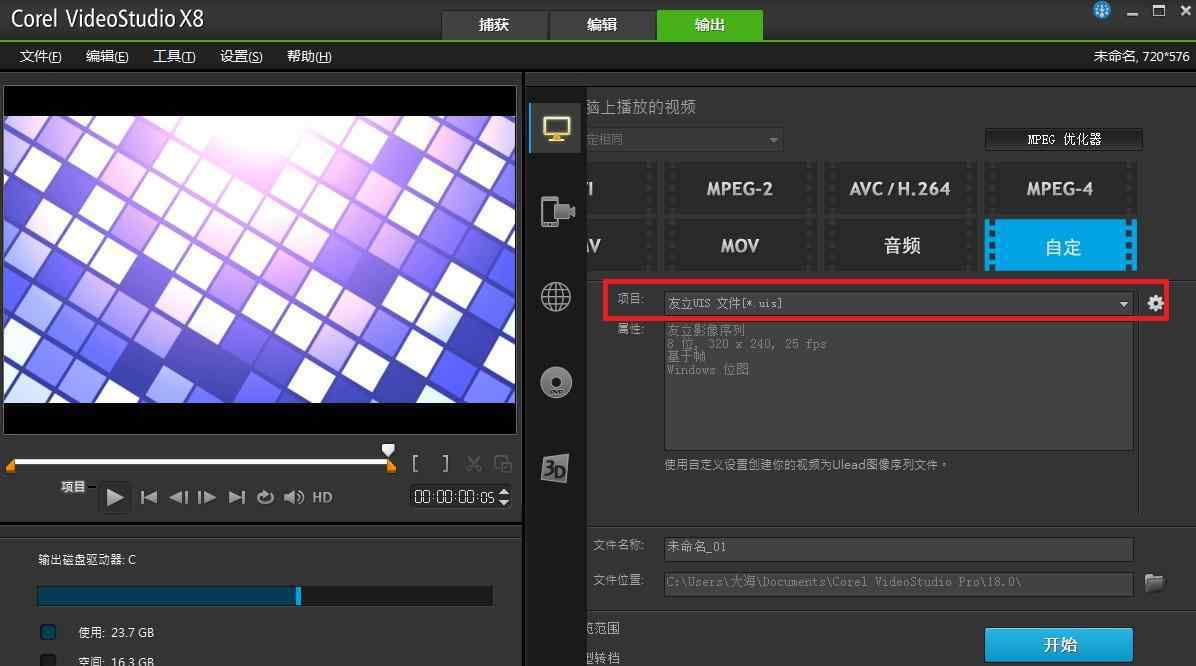
Task: Click the 使用: 23.7 GB text
Action: click(116, 632)
